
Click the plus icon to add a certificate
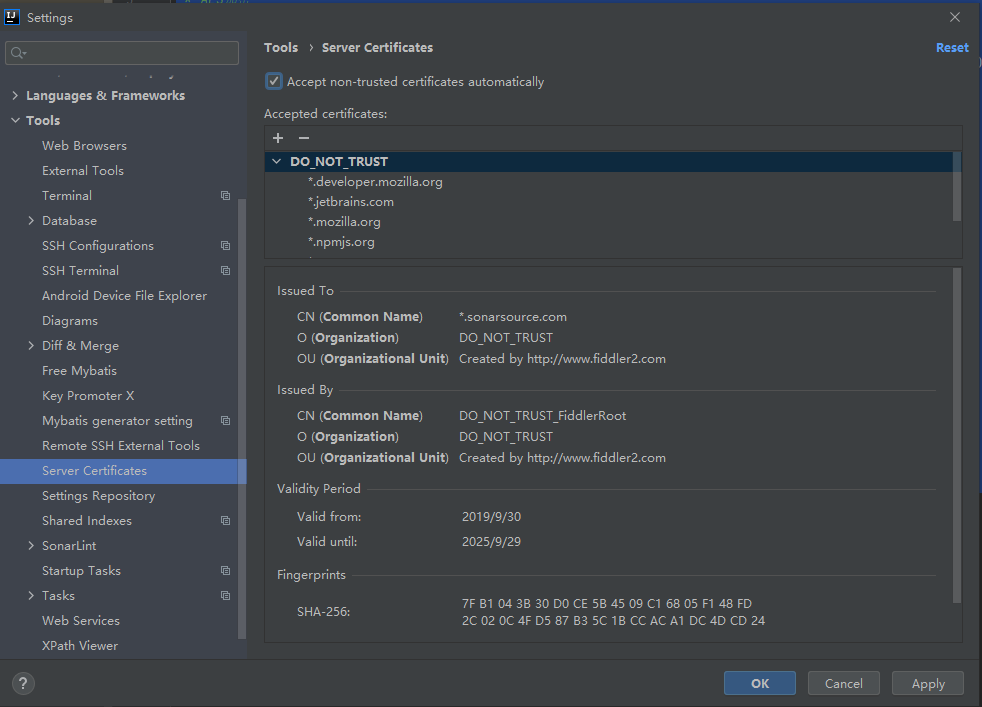pos(277,138)
